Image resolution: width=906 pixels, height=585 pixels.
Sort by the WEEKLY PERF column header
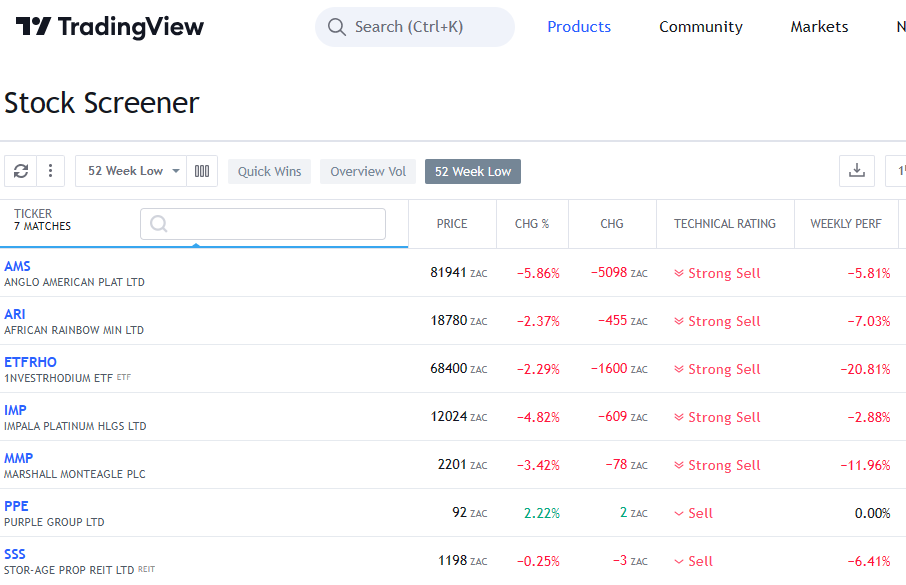click(846, 224)
